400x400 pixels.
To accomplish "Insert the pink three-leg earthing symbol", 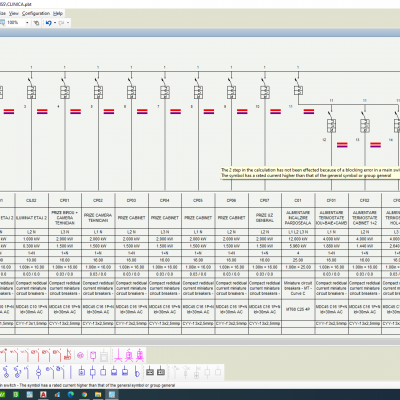I will (117, 355).
